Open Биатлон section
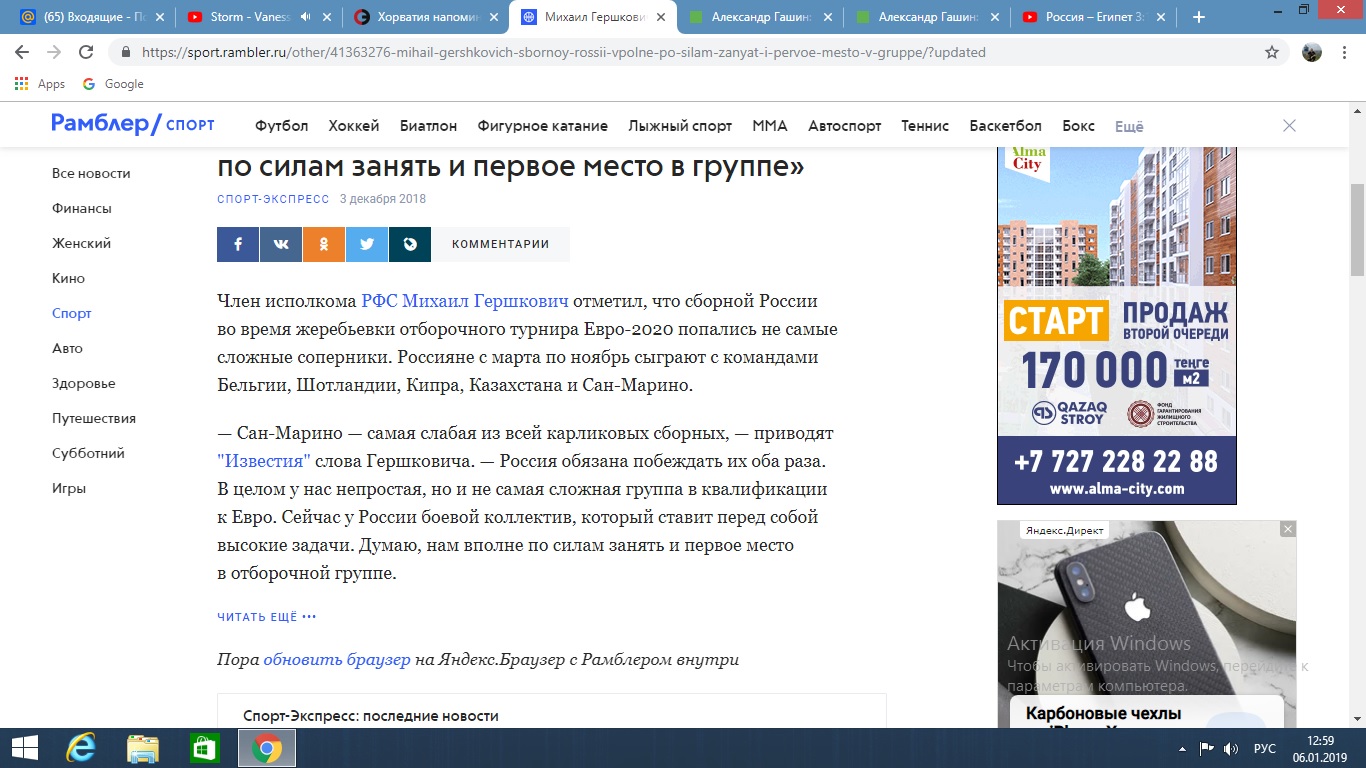This screenshot has height=768, width=1366. click(x=428, y=126)
